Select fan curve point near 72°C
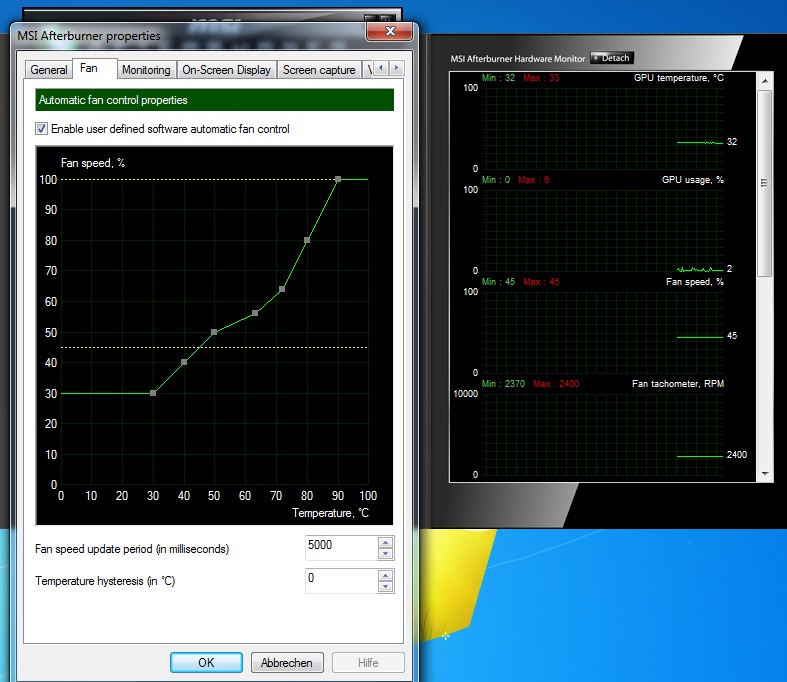Viewport: 787px width, 682px height. click(x=282, y=289)
